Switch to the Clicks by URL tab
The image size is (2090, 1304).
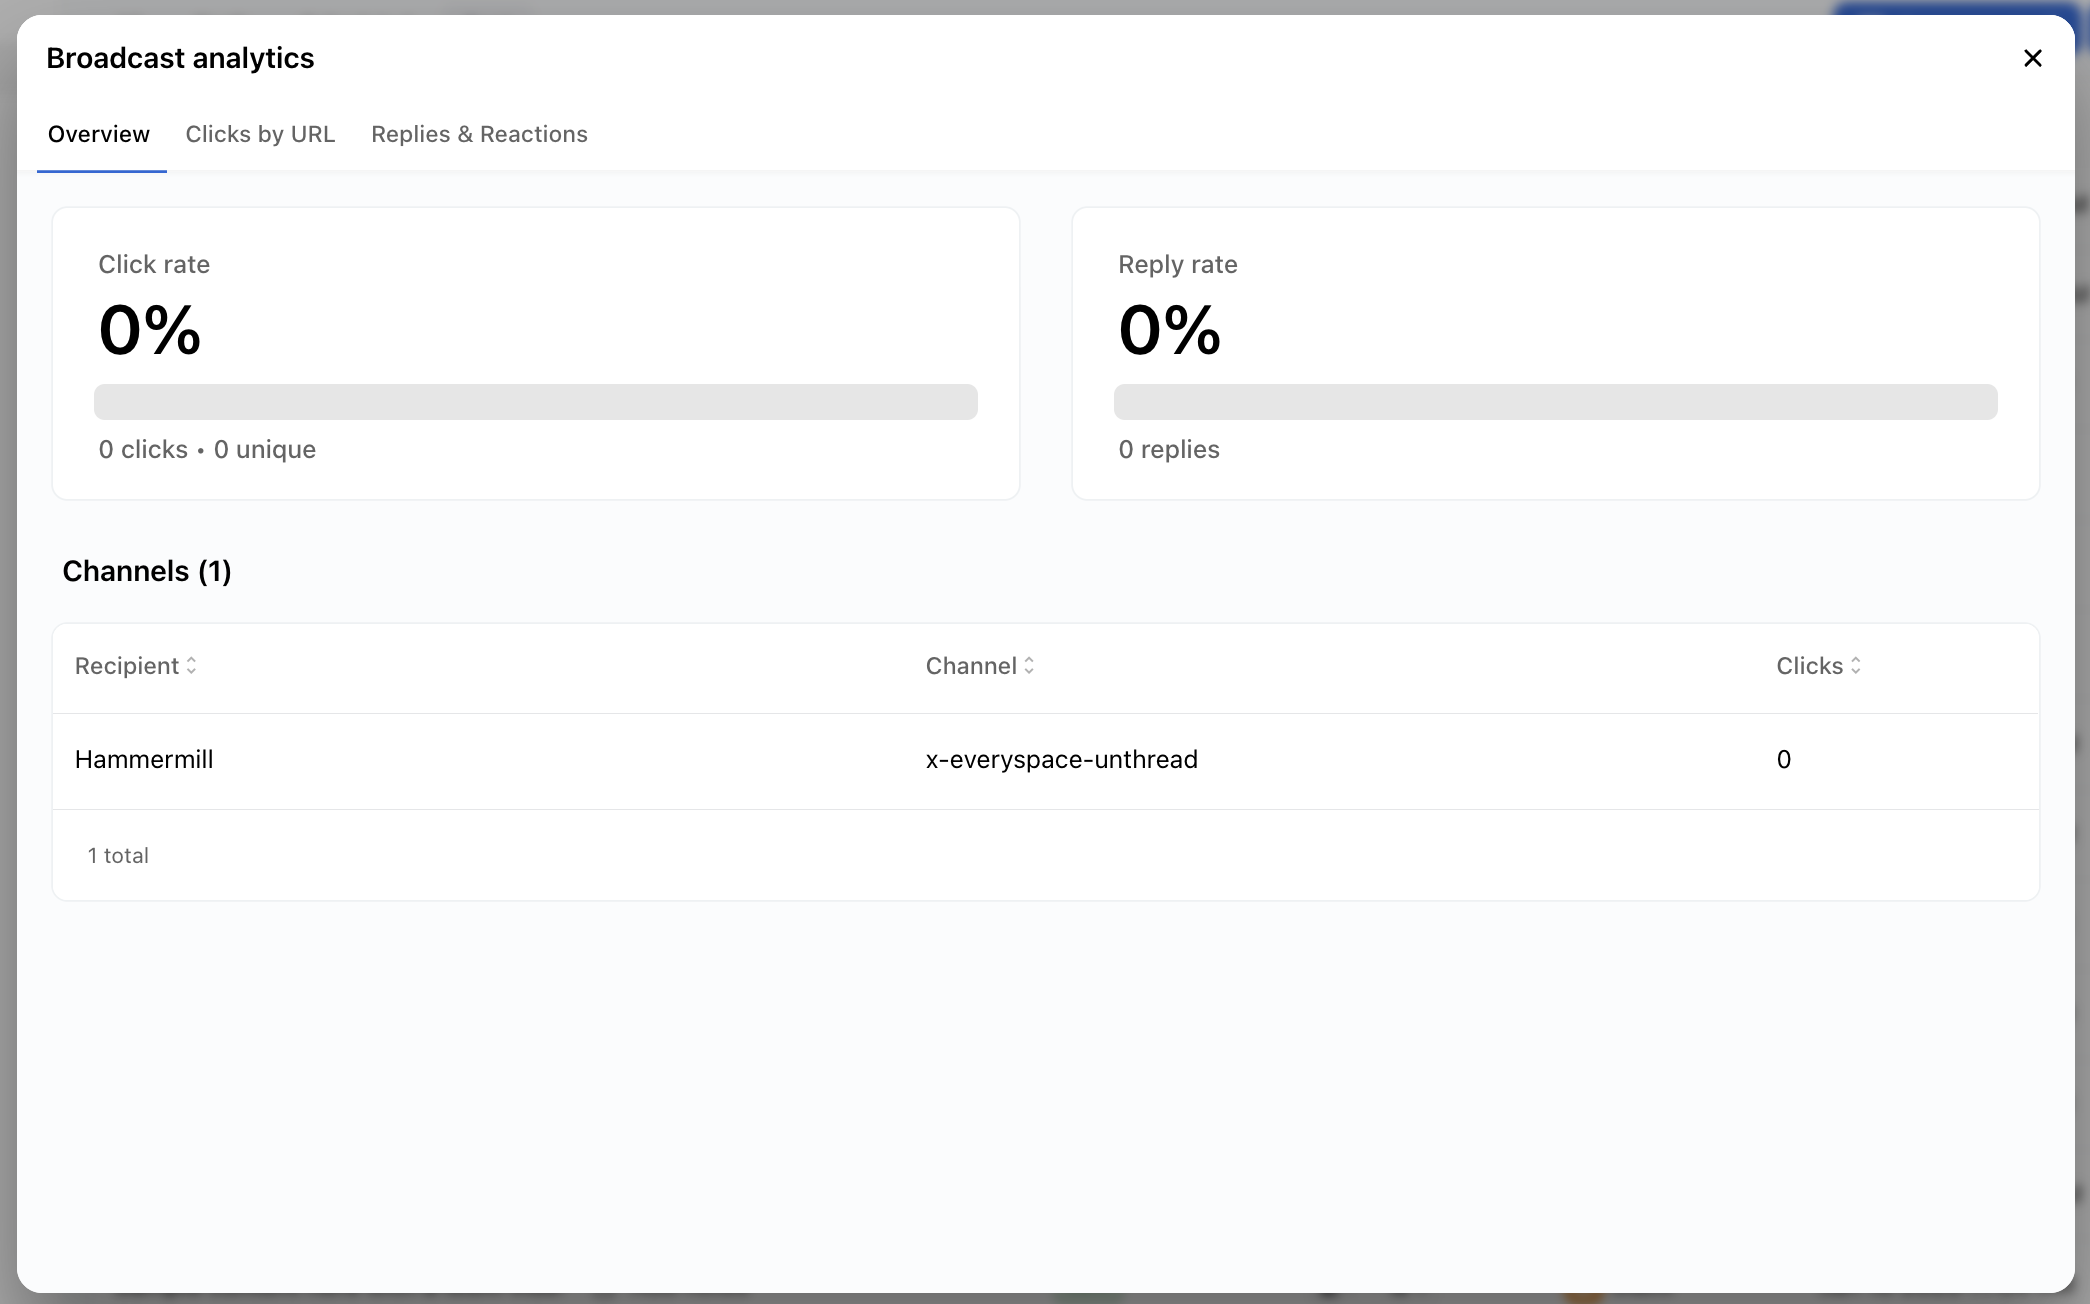tap(260, 134)
